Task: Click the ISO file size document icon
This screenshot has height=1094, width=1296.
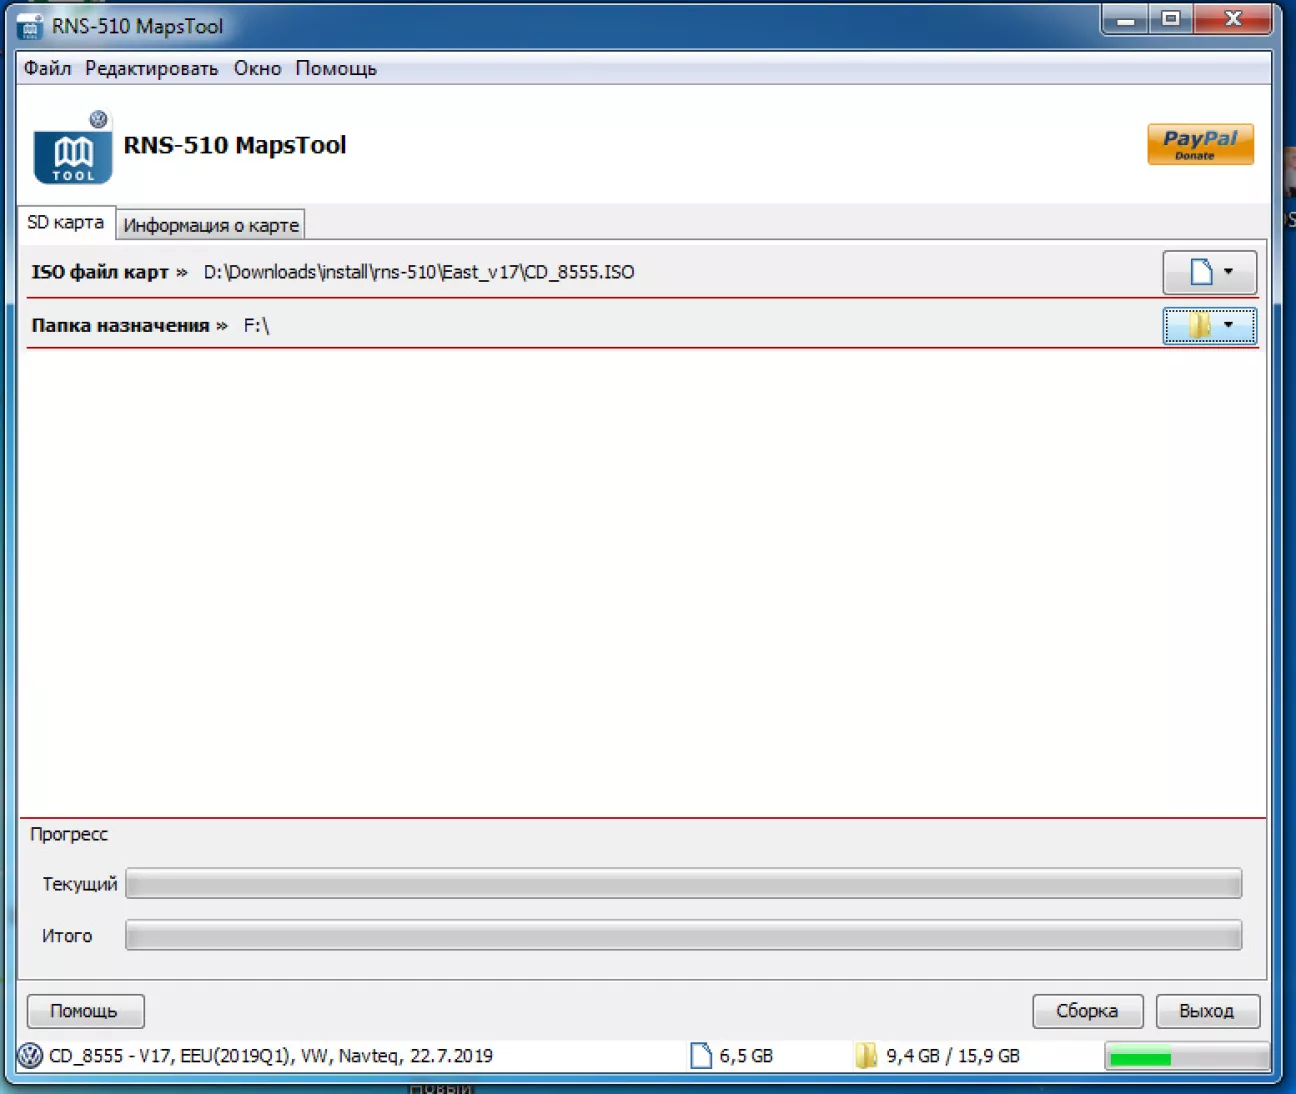Action: tap(701, 1056)
